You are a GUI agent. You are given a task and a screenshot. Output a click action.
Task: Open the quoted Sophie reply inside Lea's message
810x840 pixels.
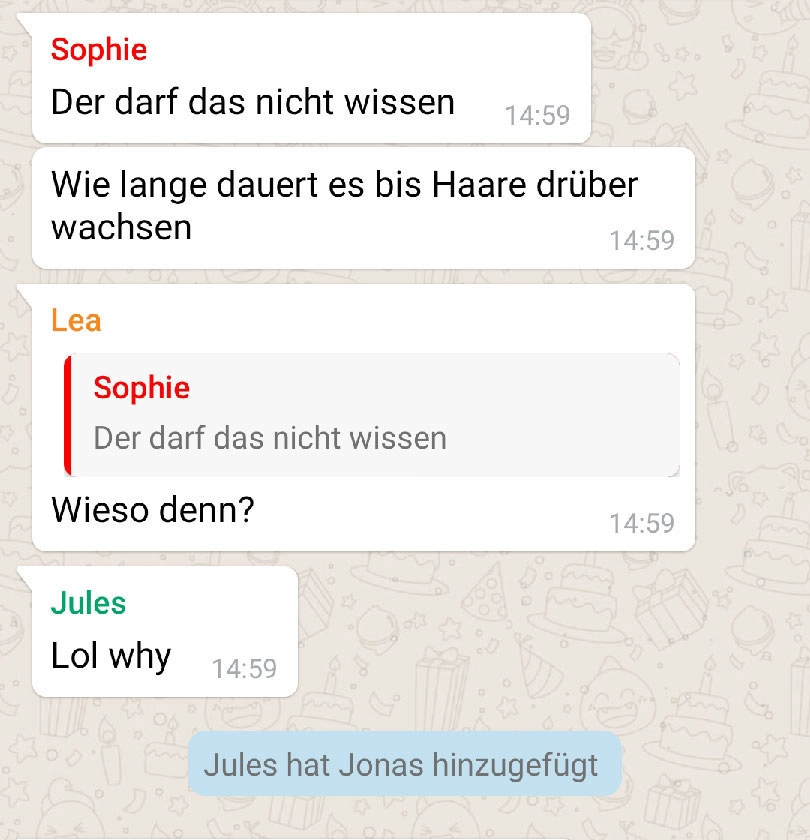[372, 415]
